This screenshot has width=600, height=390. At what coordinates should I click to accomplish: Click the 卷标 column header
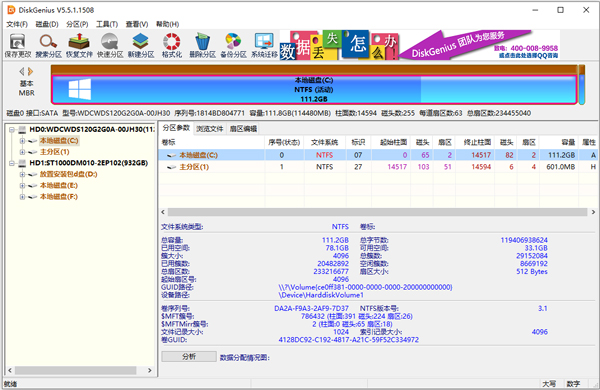pos(212,142)
